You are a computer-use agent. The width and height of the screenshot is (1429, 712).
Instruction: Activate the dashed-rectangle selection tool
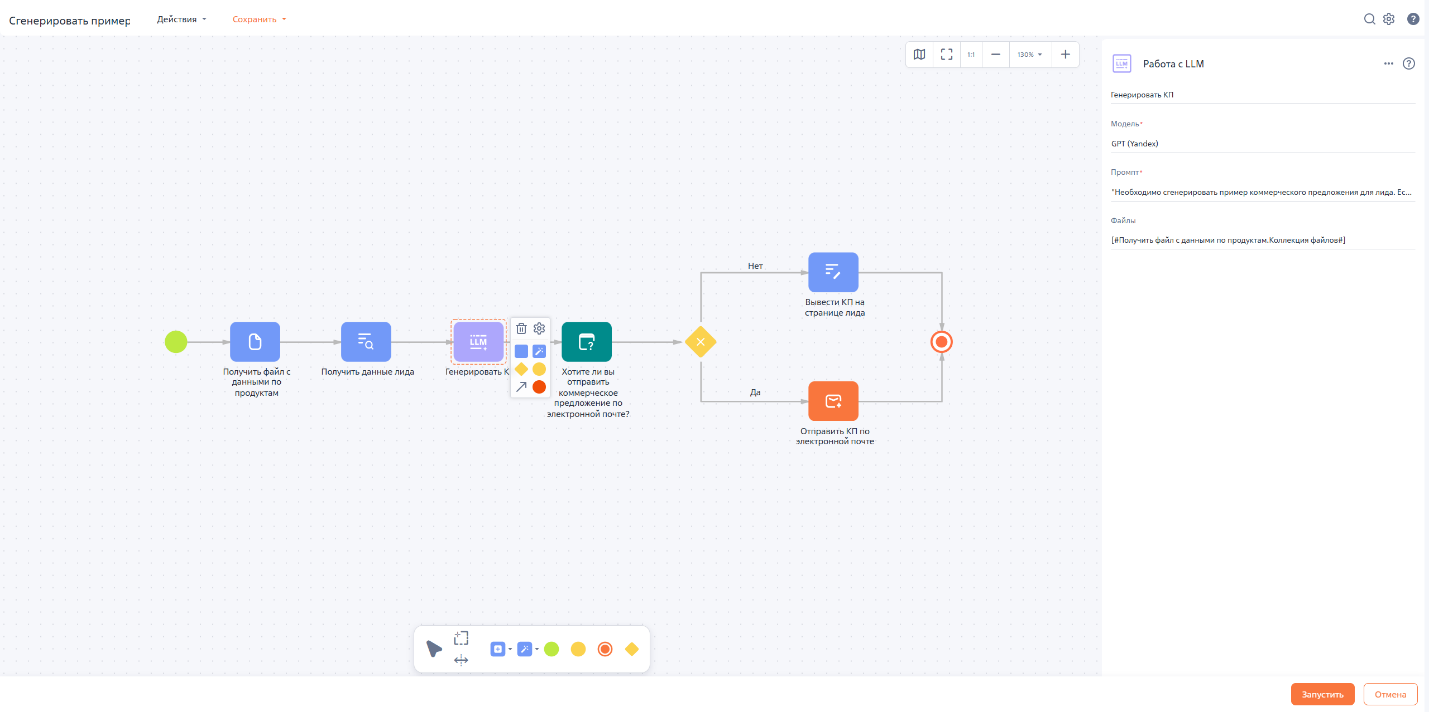coord(461,638)
